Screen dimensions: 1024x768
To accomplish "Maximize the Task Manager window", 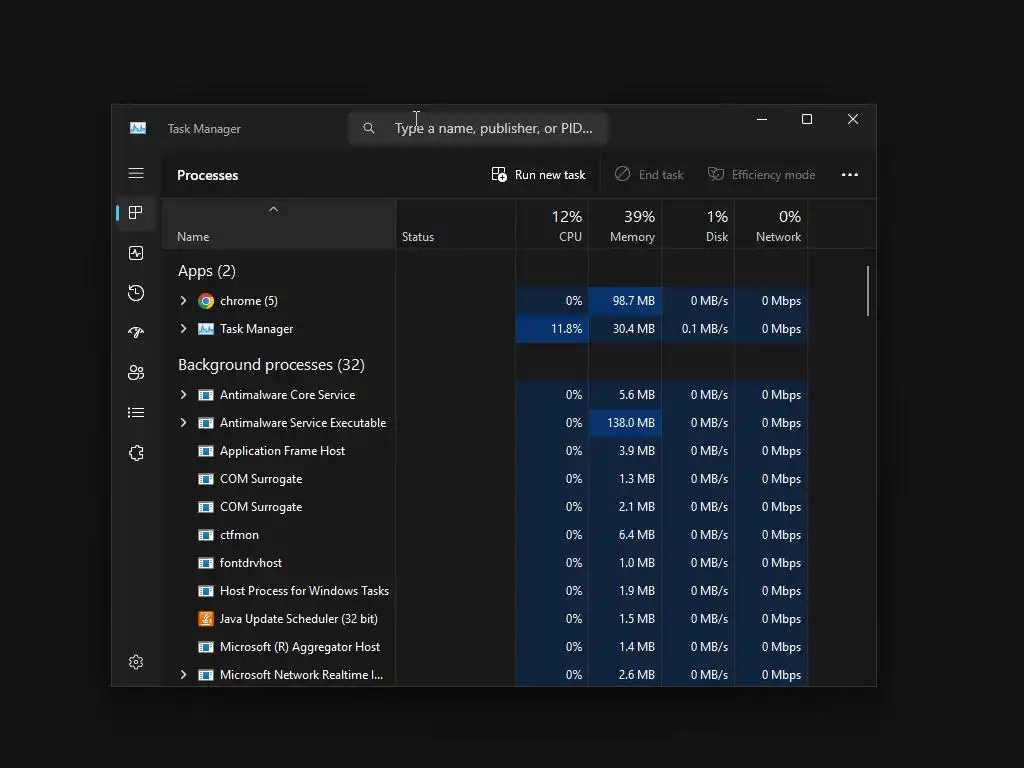I will click(x=807, y=120).
